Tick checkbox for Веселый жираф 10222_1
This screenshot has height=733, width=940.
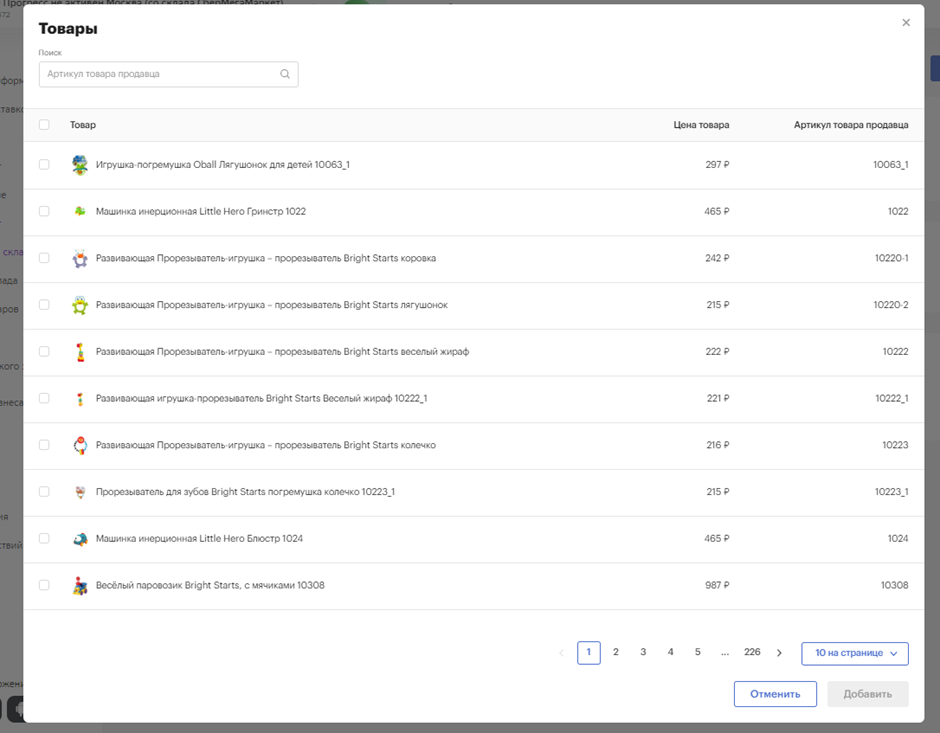click(44, 398)
